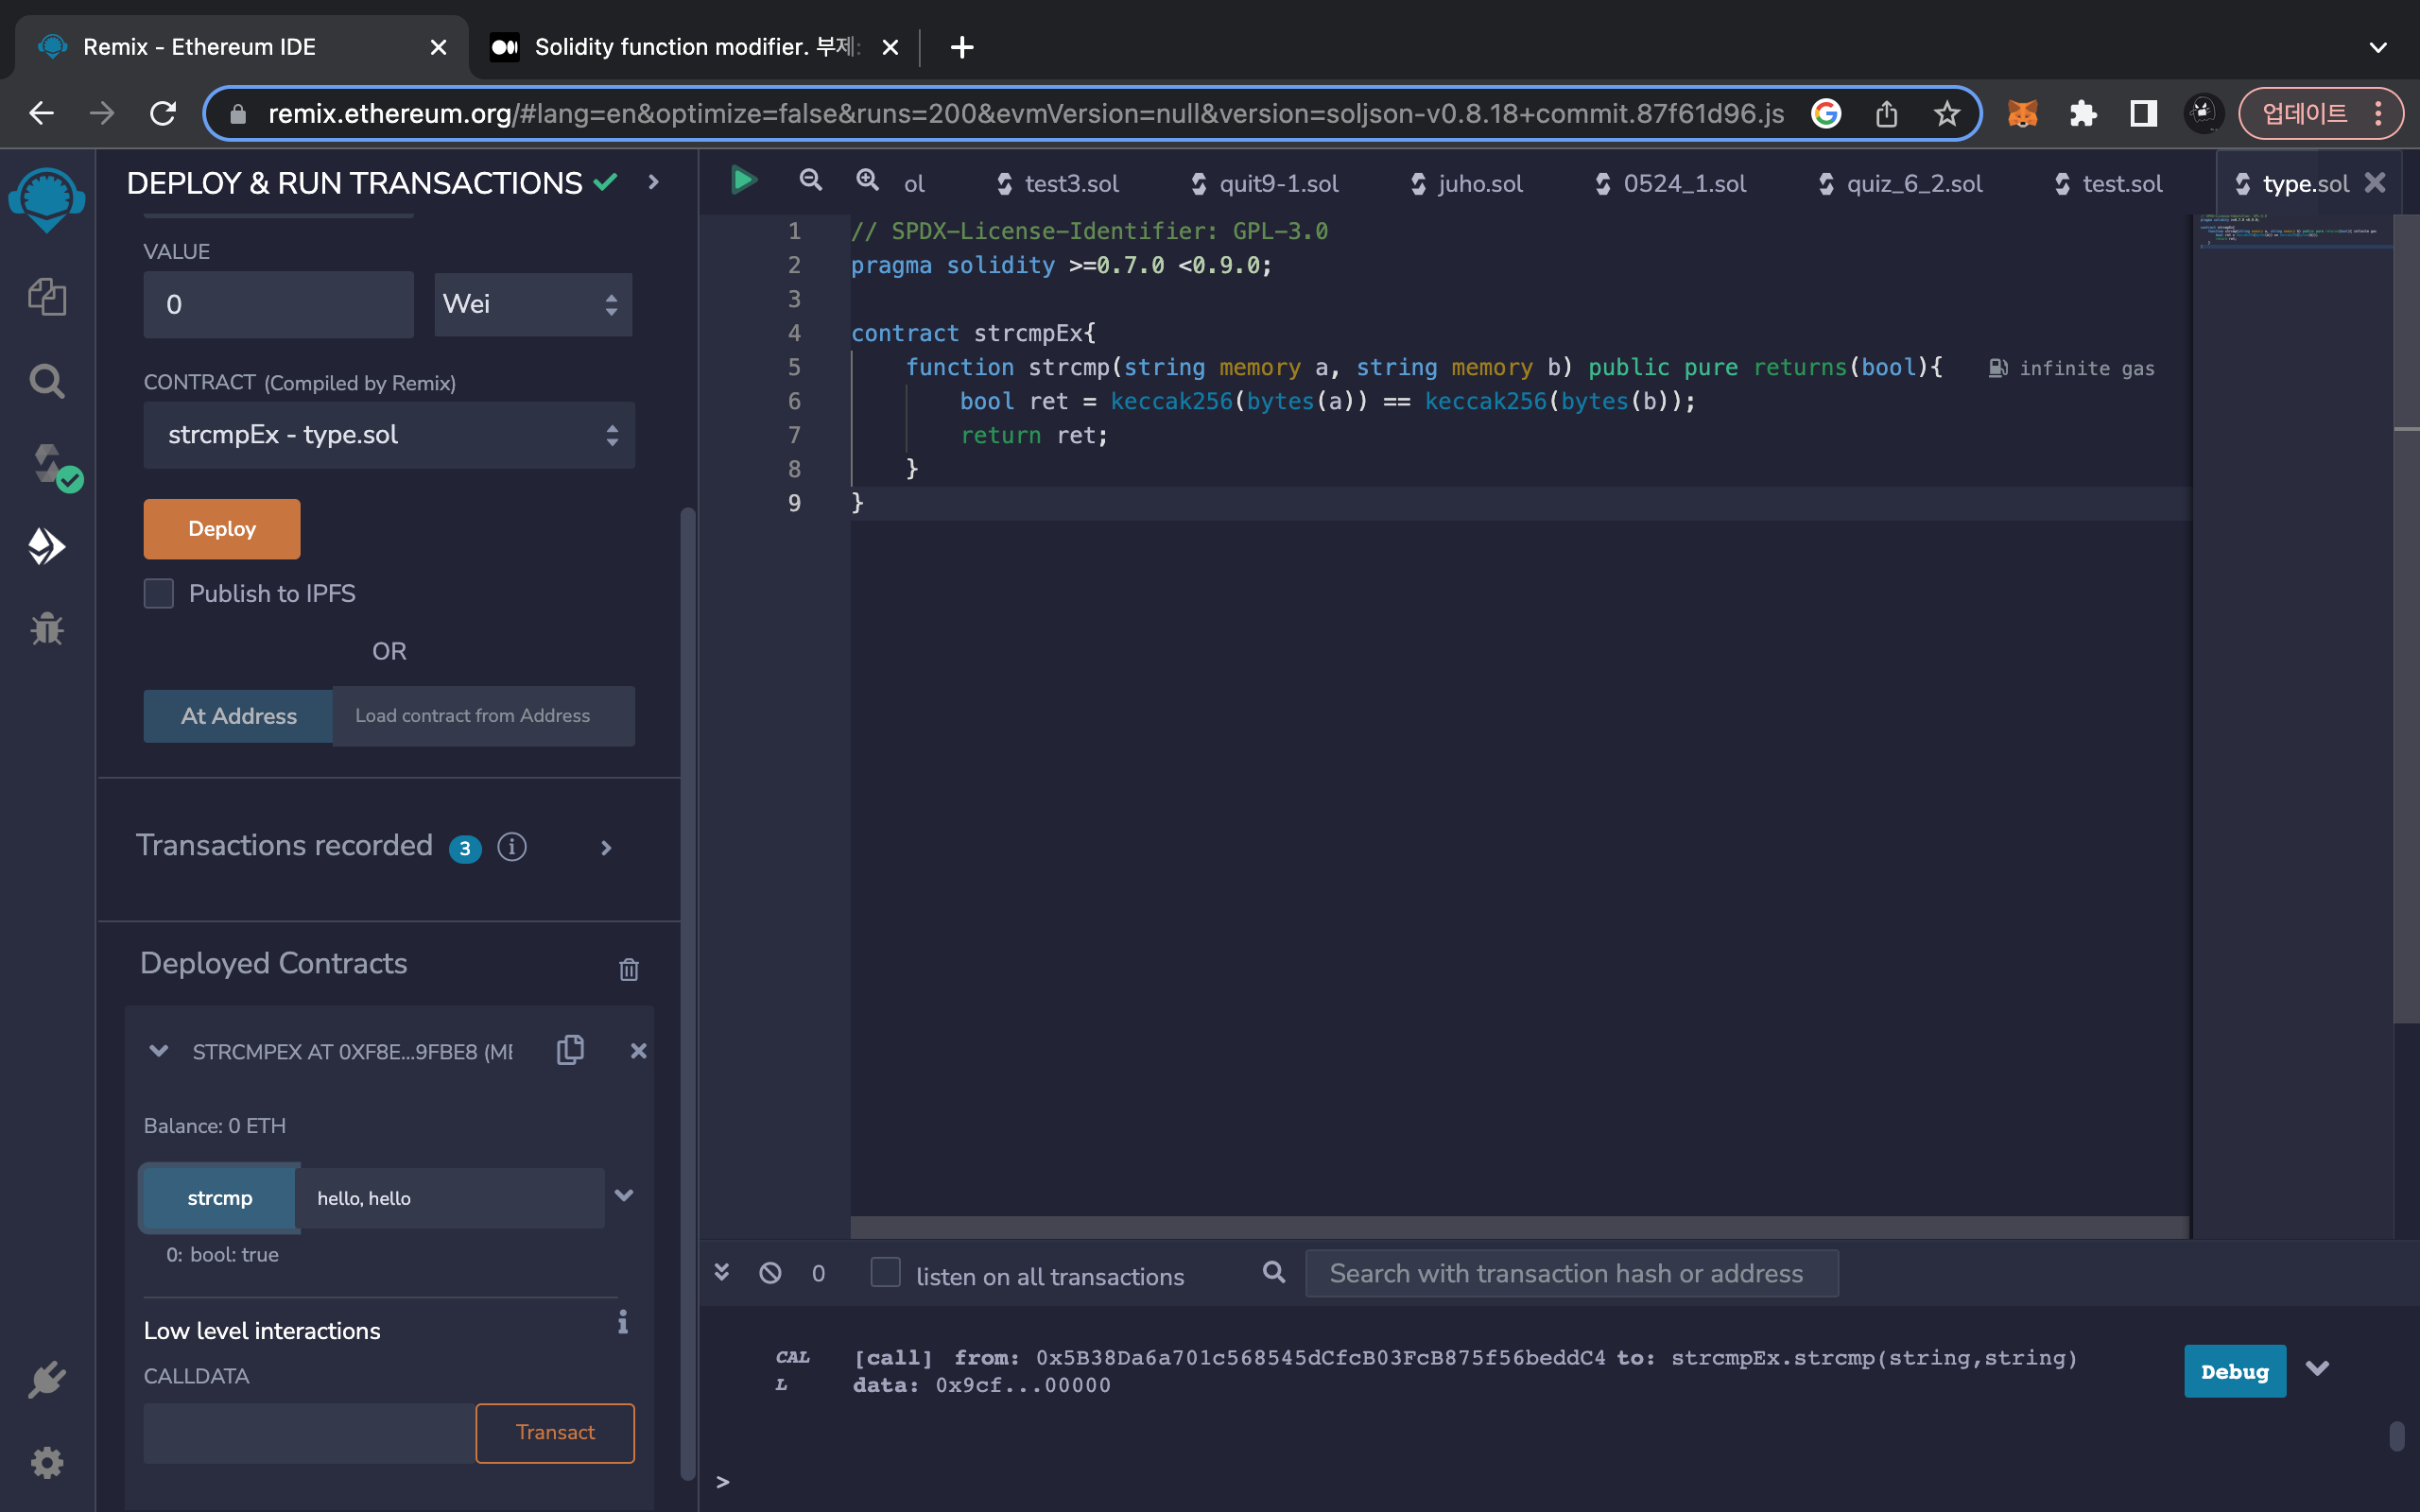Click the green run script icon
Viewport: 2420px width, 1512px height.
point(743,181)
